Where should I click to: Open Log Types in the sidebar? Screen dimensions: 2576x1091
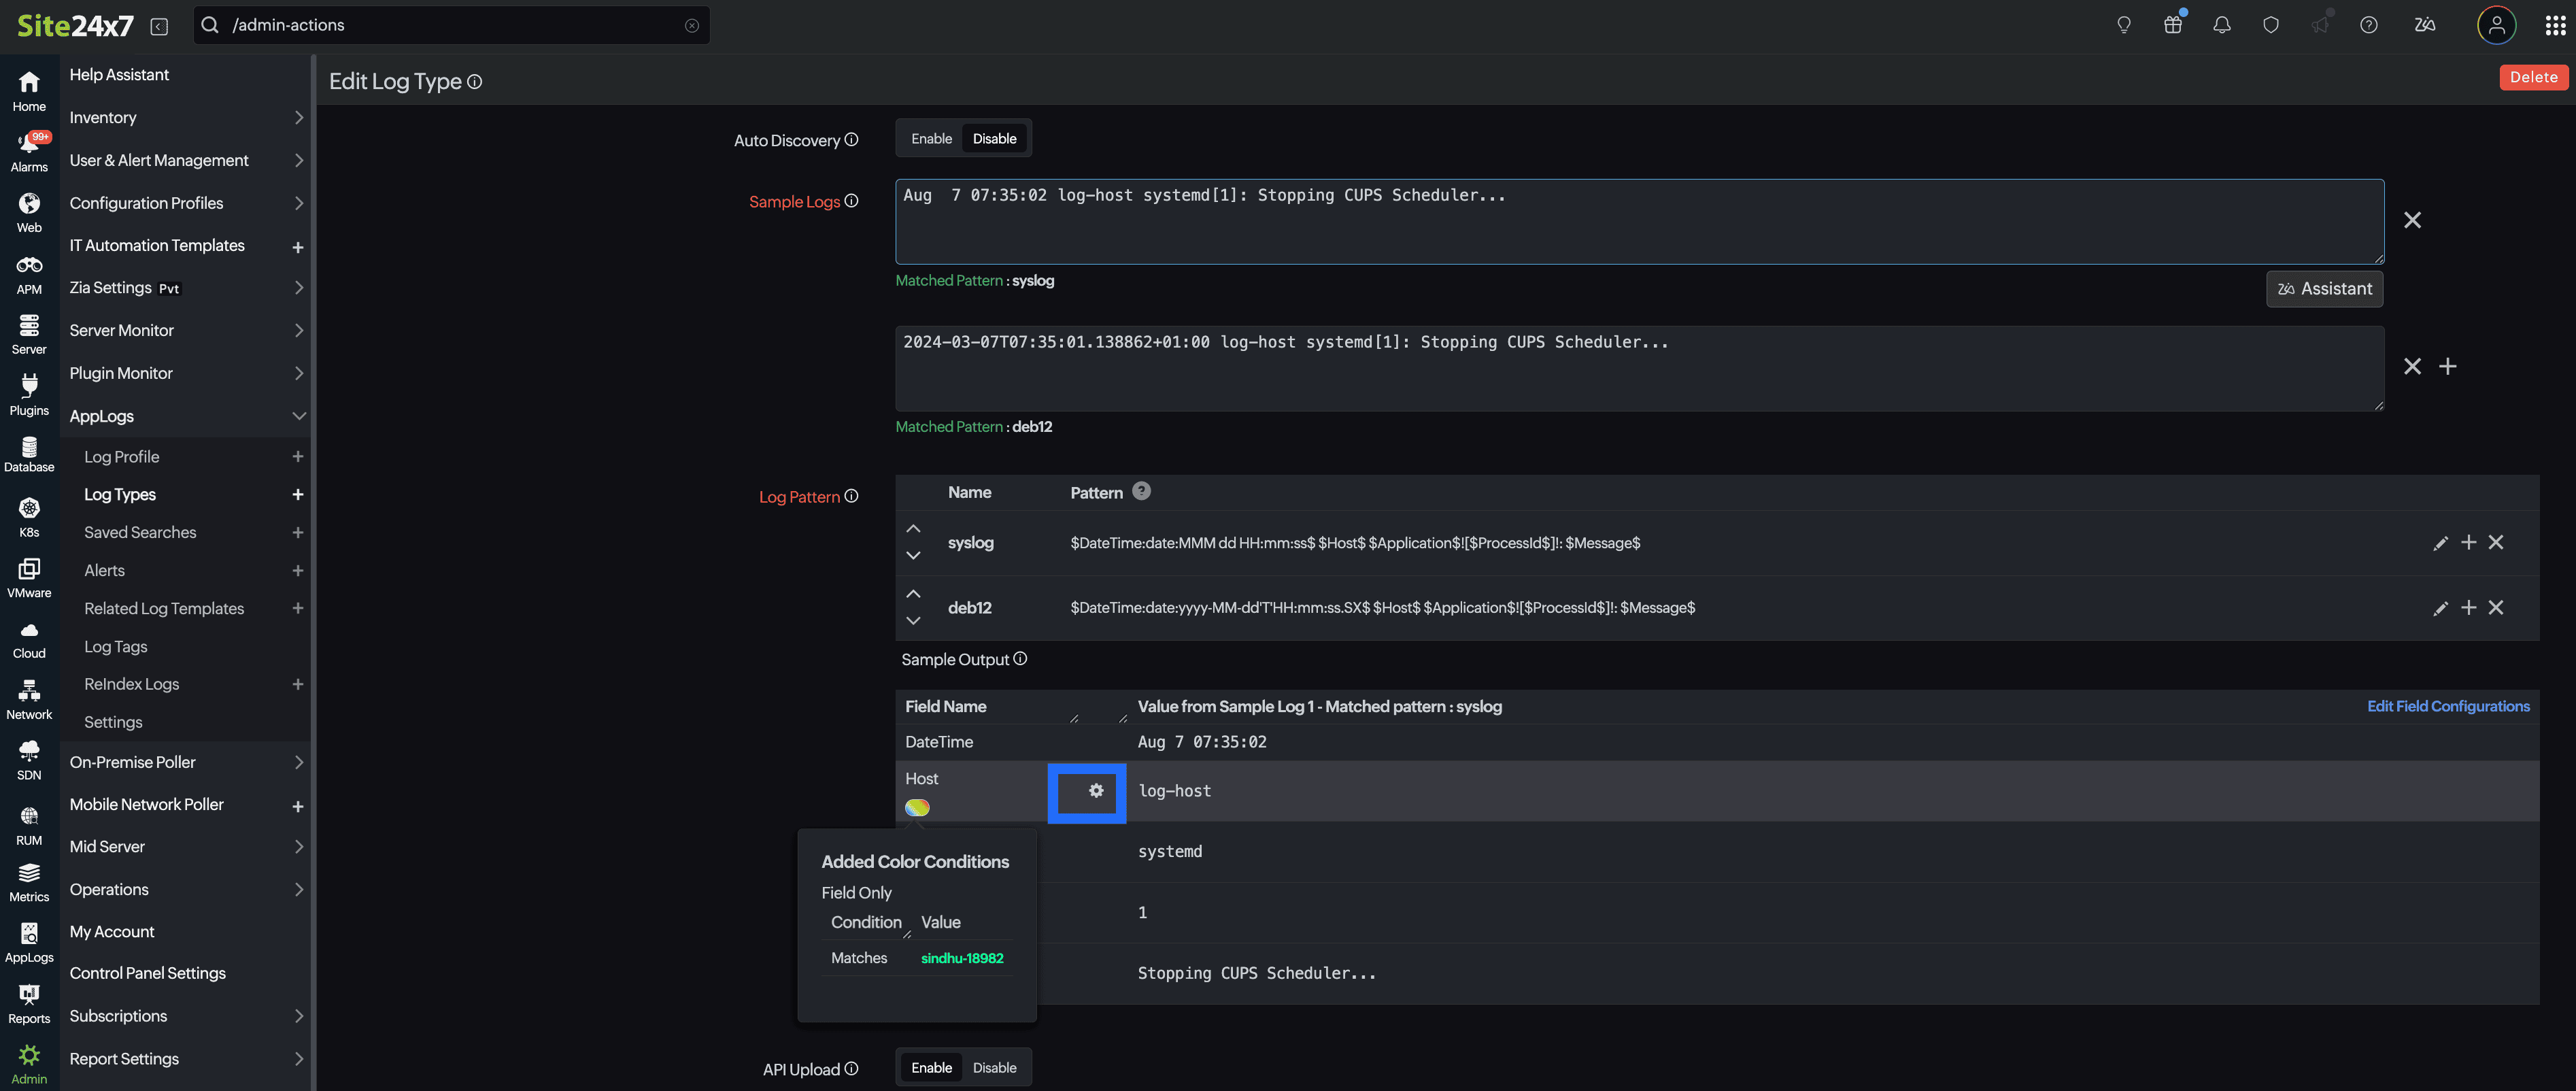tap(119, 494)
